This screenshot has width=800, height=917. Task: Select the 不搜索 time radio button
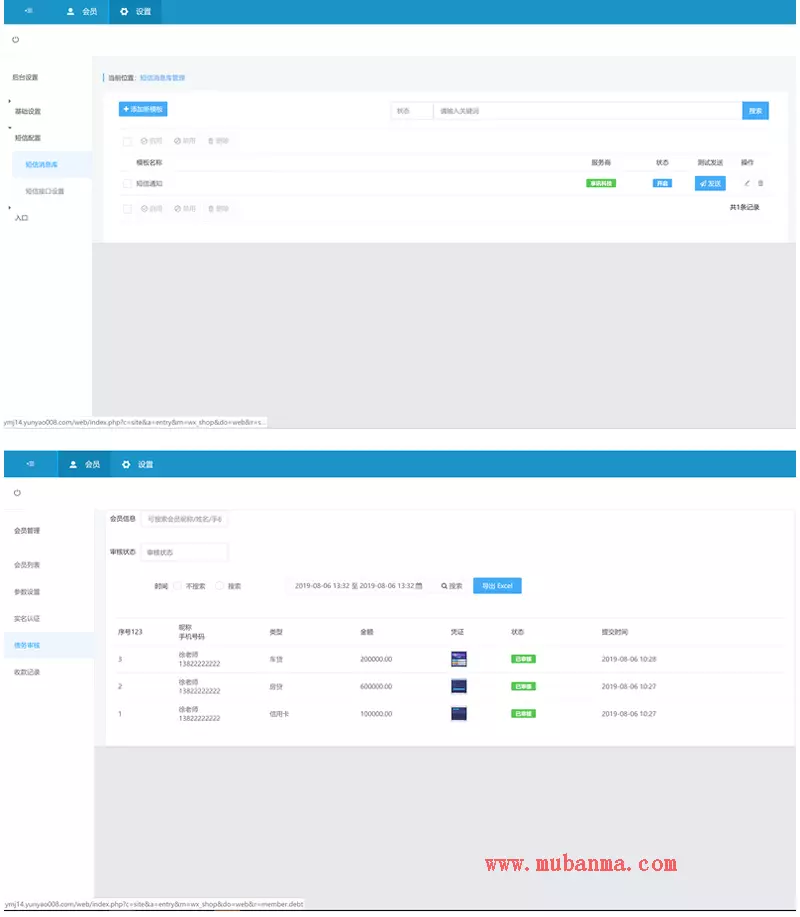pyautogui.click(x=177, y=586)
